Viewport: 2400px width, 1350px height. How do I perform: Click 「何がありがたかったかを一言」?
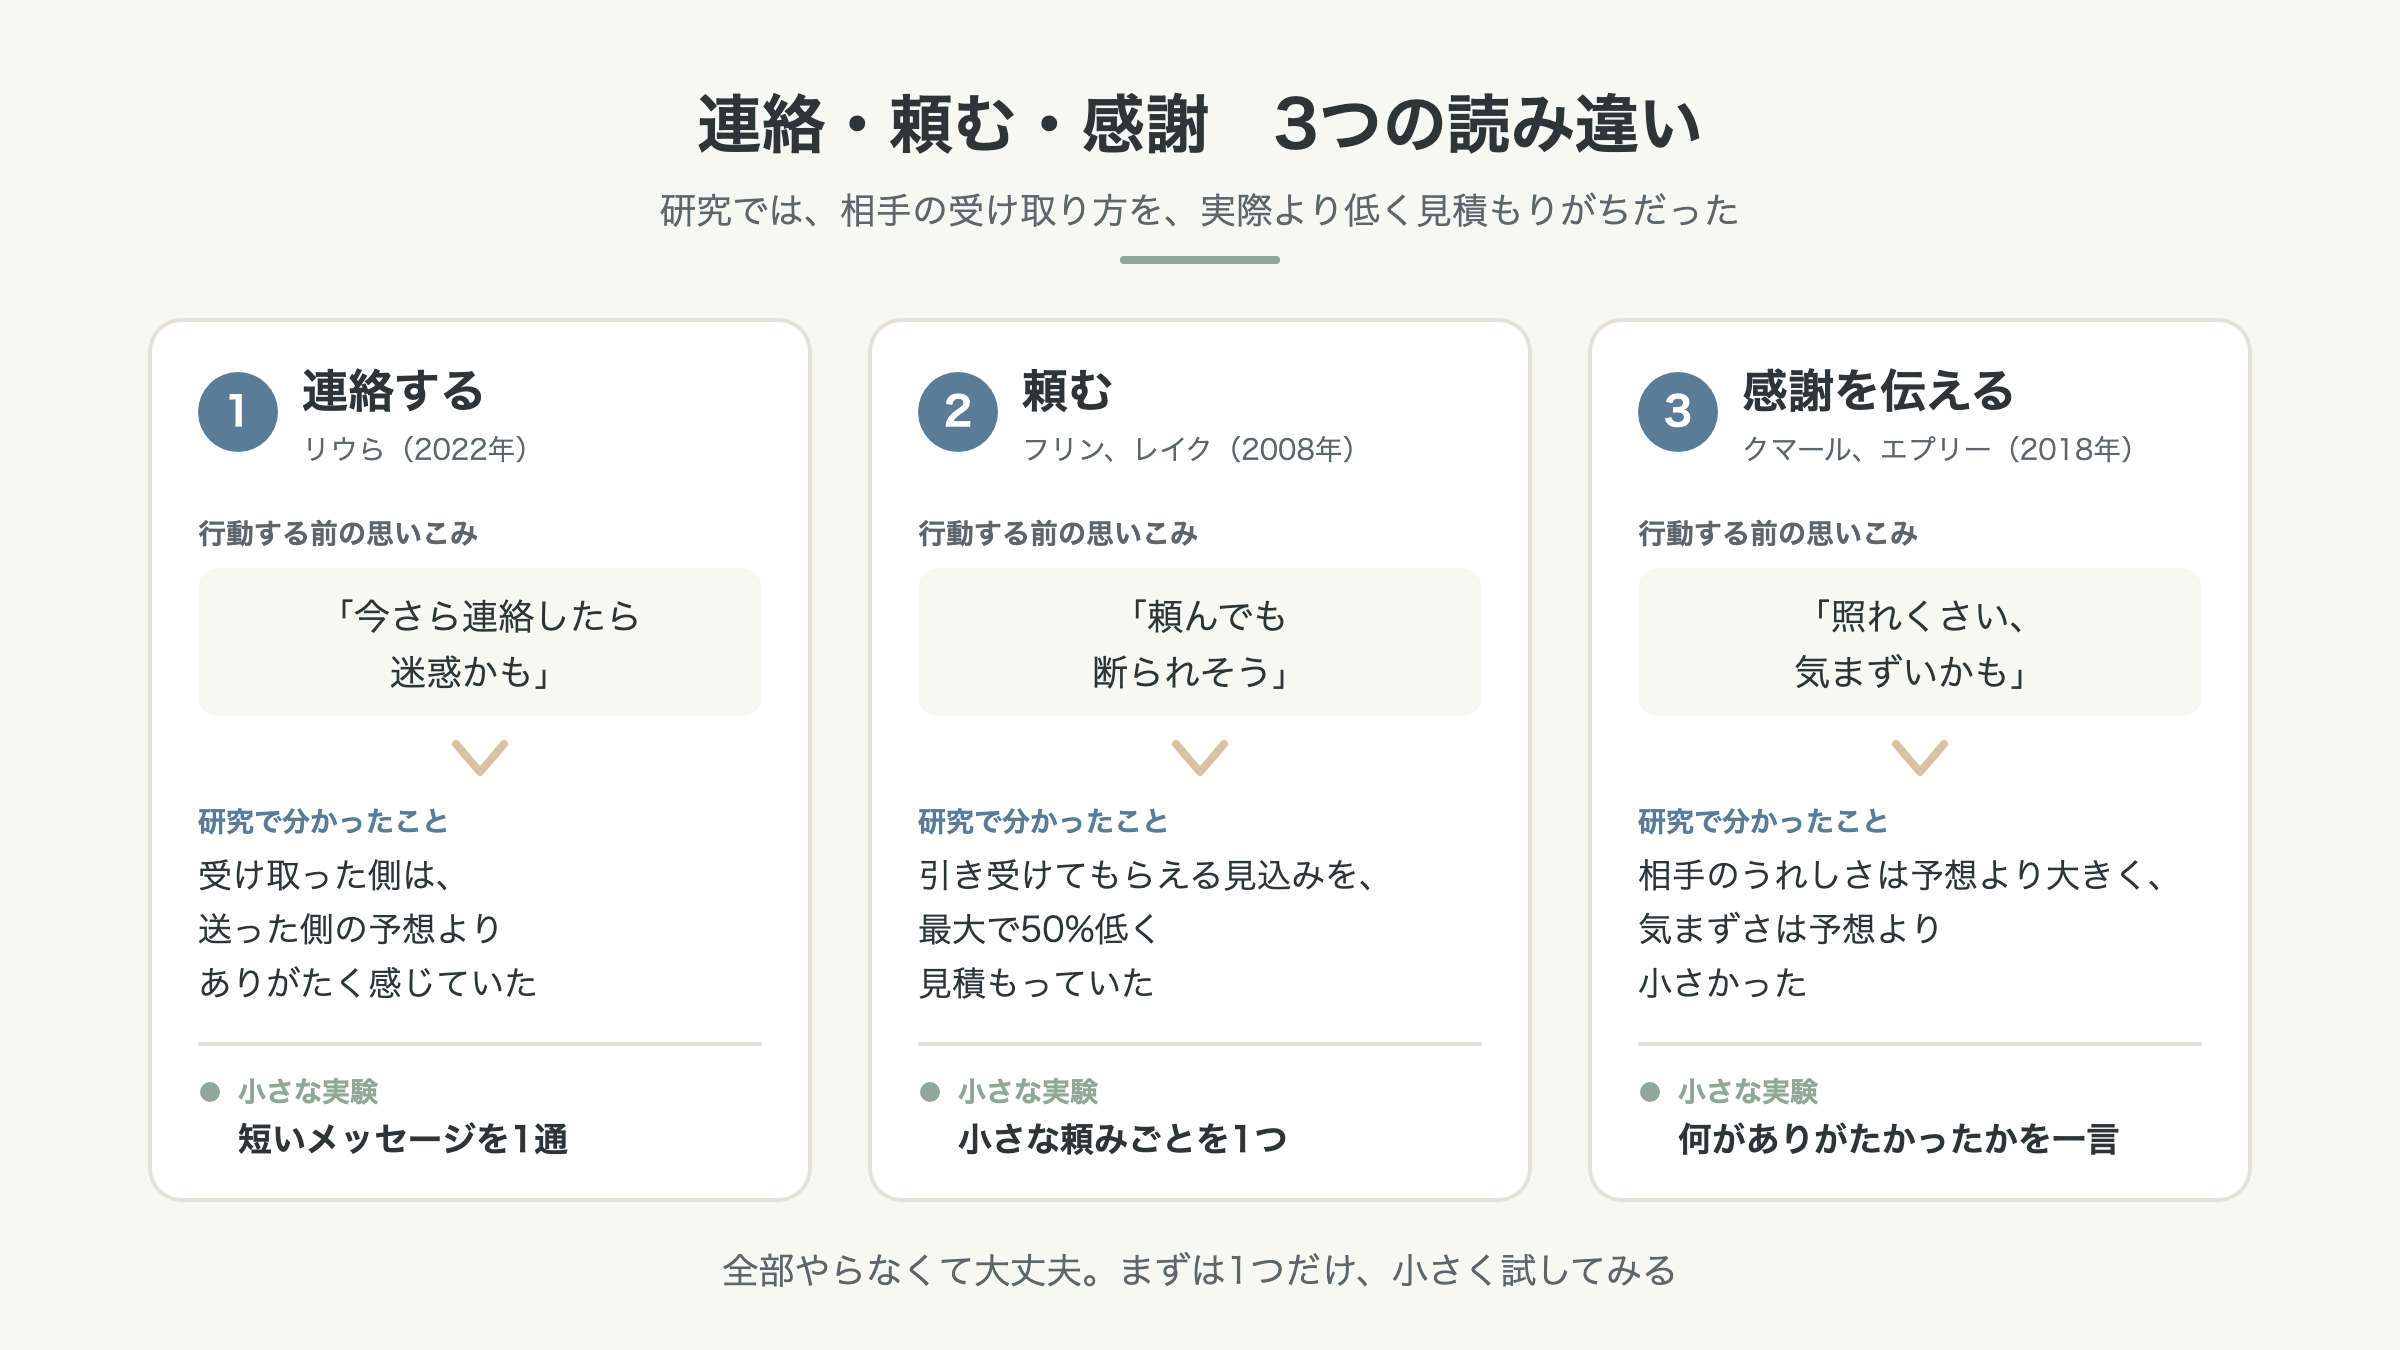(1898, 1139)
